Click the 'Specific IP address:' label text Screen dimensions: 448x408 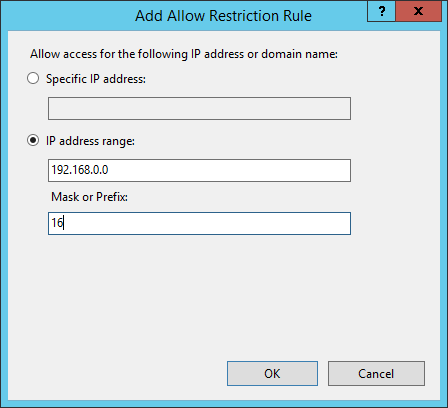(96, 79)
